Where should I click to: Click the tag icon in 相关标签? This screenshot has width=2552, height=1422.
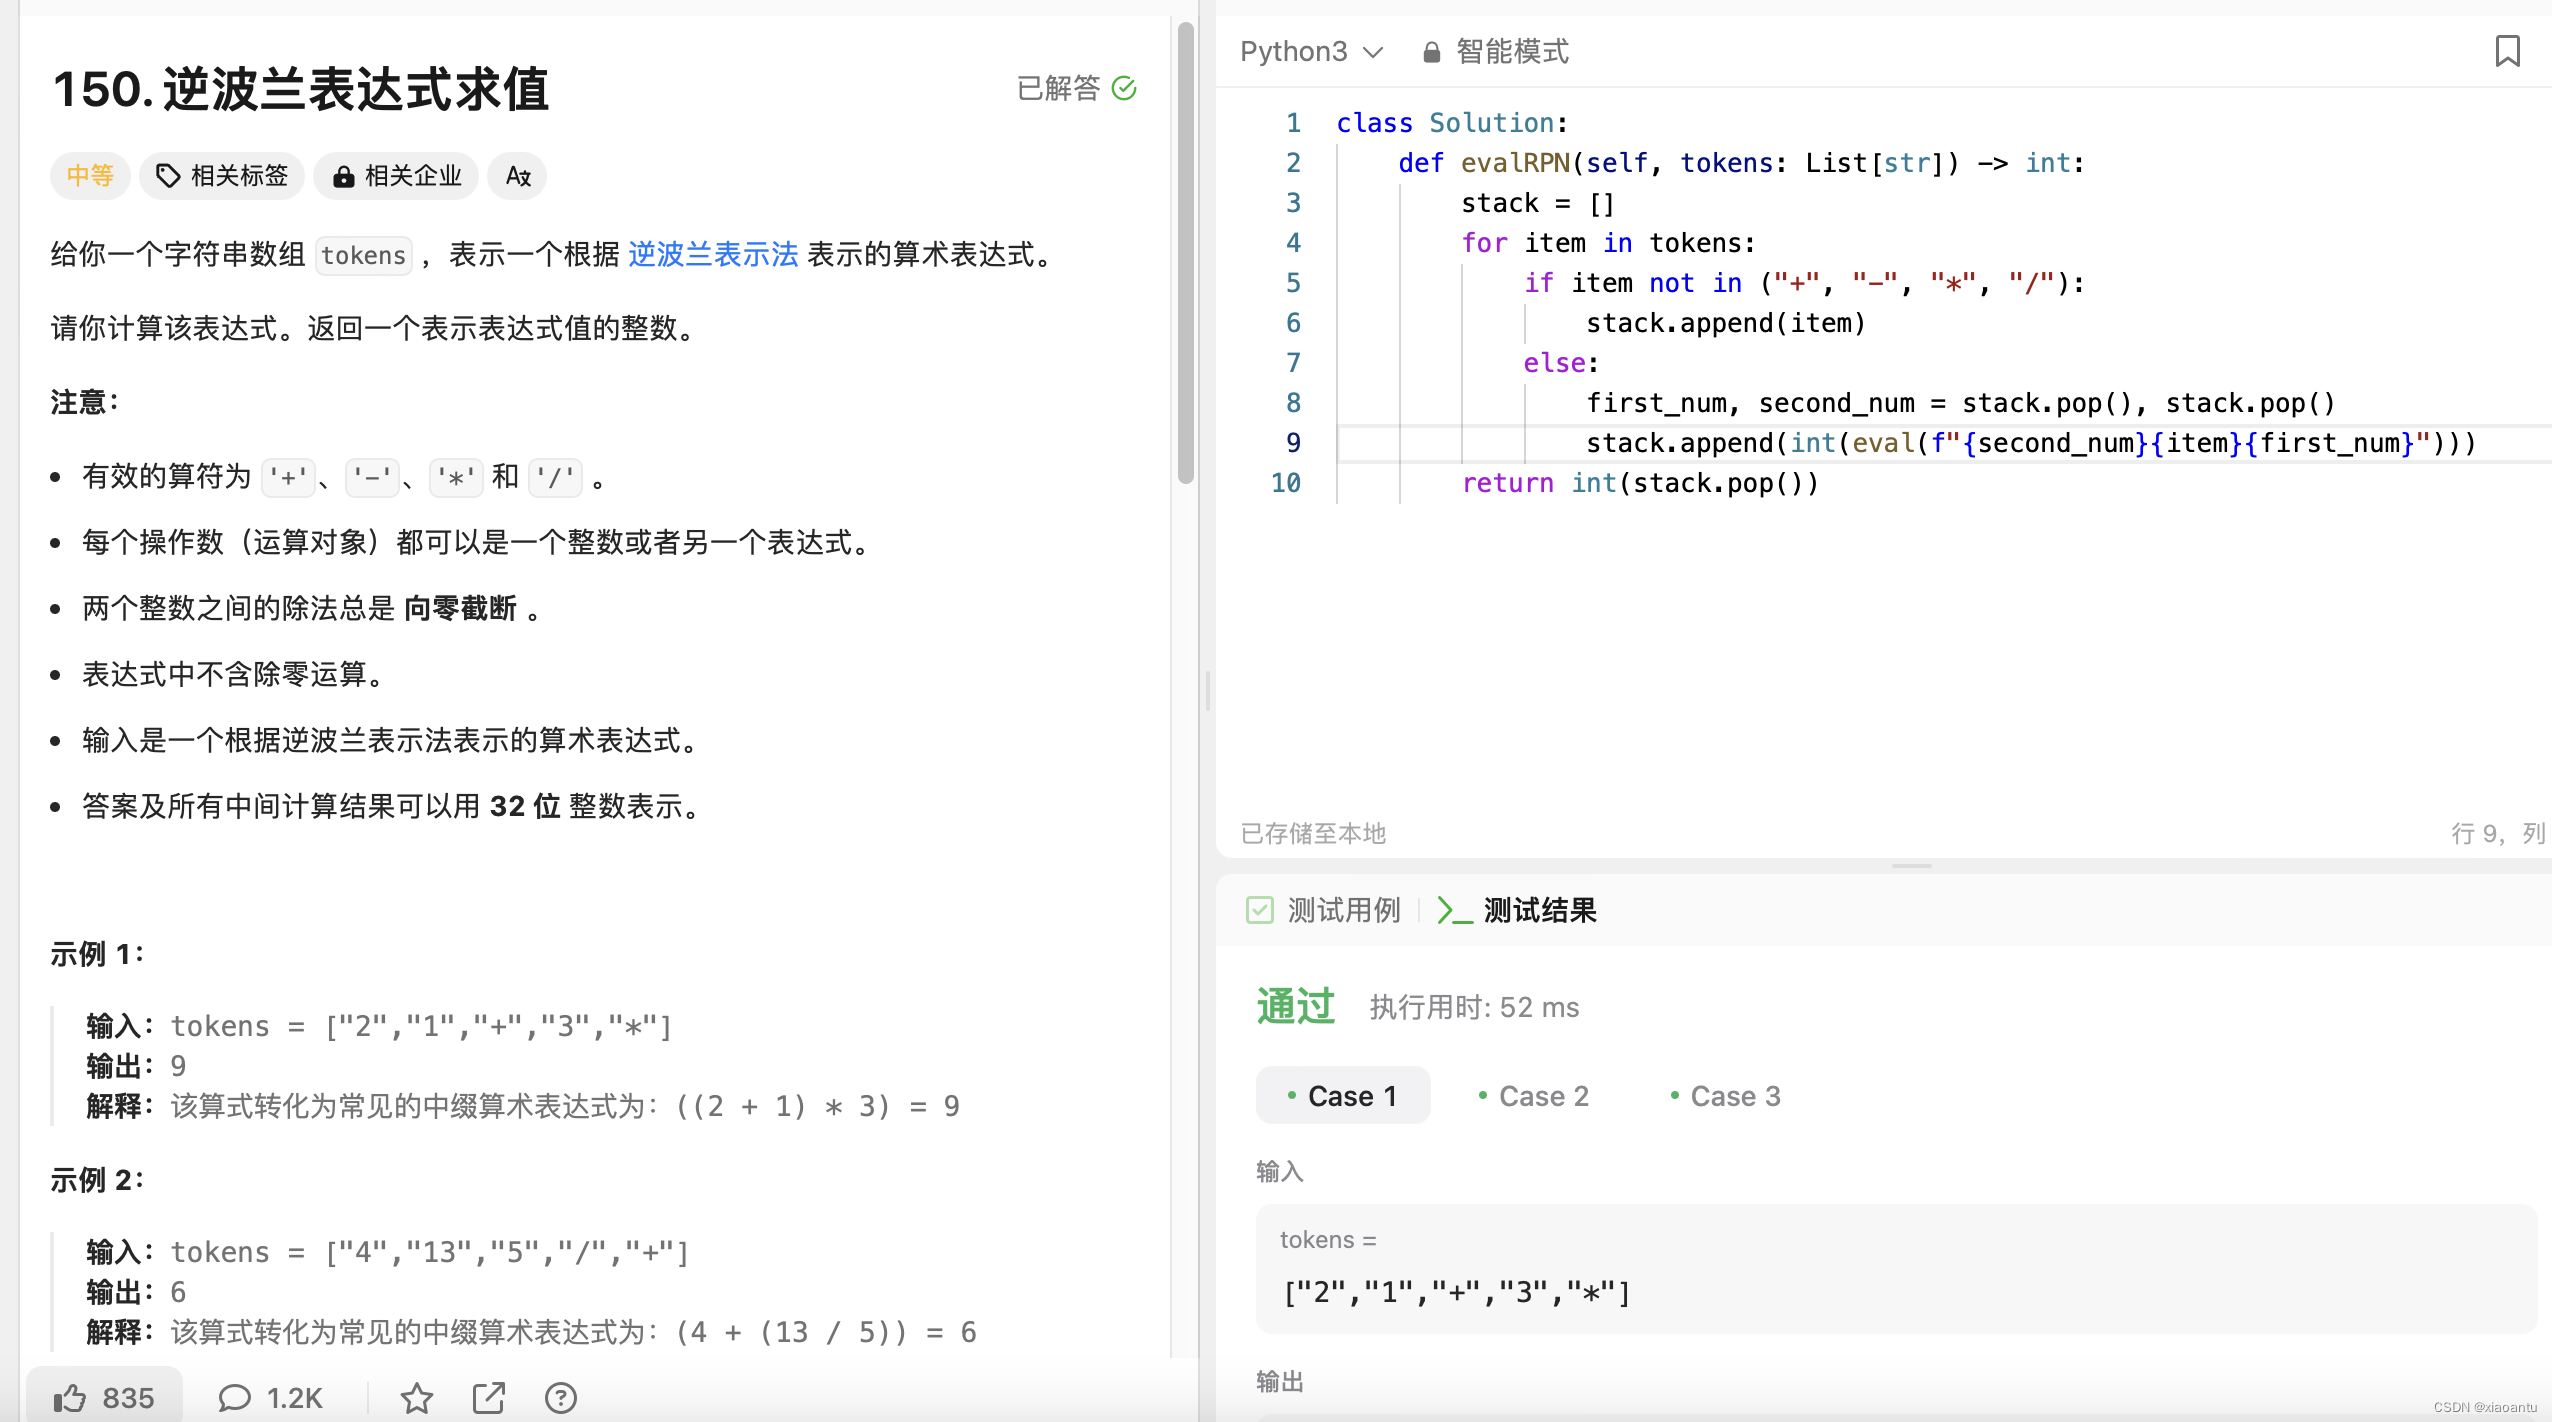168,176
